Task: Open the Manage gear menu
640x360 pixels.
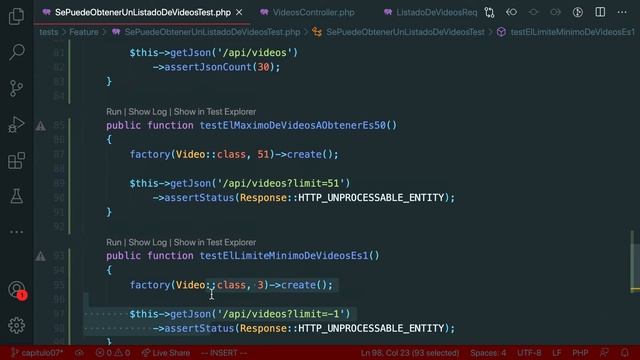Action: (x=16, y=325)
